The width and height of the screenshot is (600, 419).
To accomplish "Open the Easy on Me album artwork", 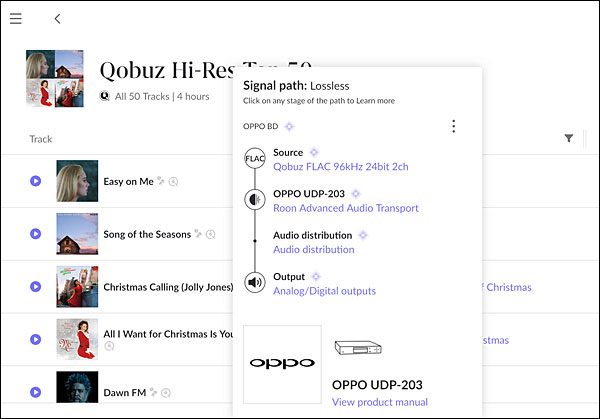I will point(77,181).
